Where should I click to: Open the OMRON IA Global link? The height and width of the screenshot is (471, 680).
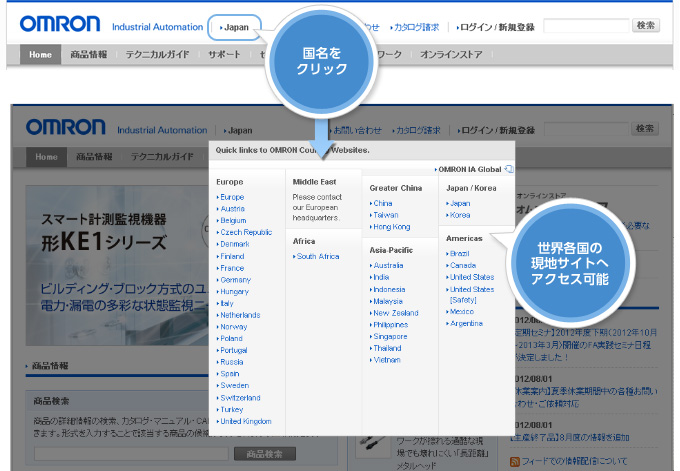[468, 170]
